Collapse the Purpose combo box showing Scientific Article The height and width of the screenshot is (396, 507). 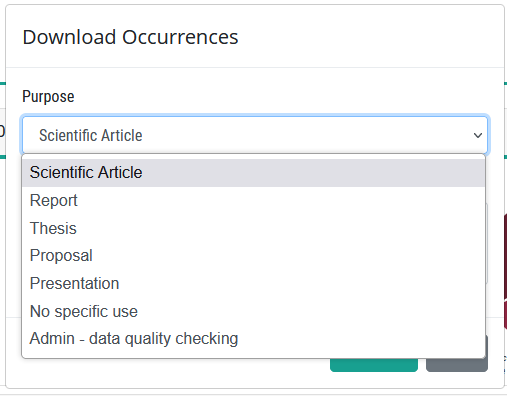tap(255, 135)
